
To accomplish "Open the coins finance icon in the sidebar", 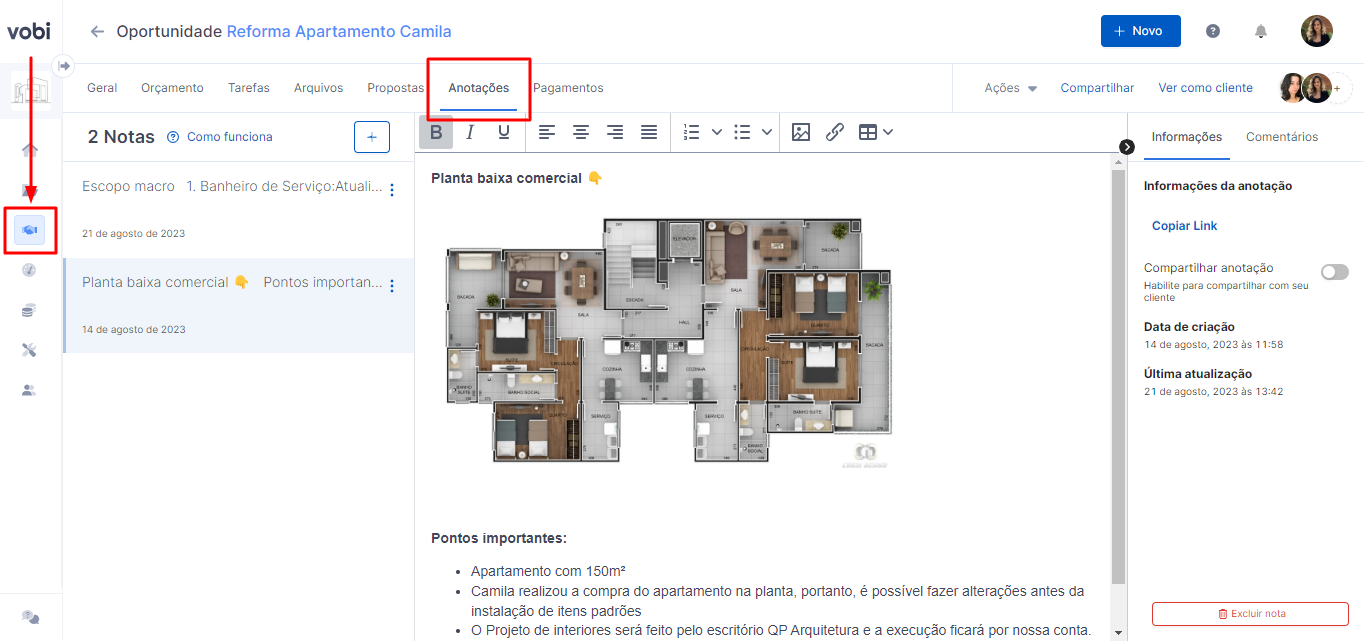I will click(x=29, y=310).
